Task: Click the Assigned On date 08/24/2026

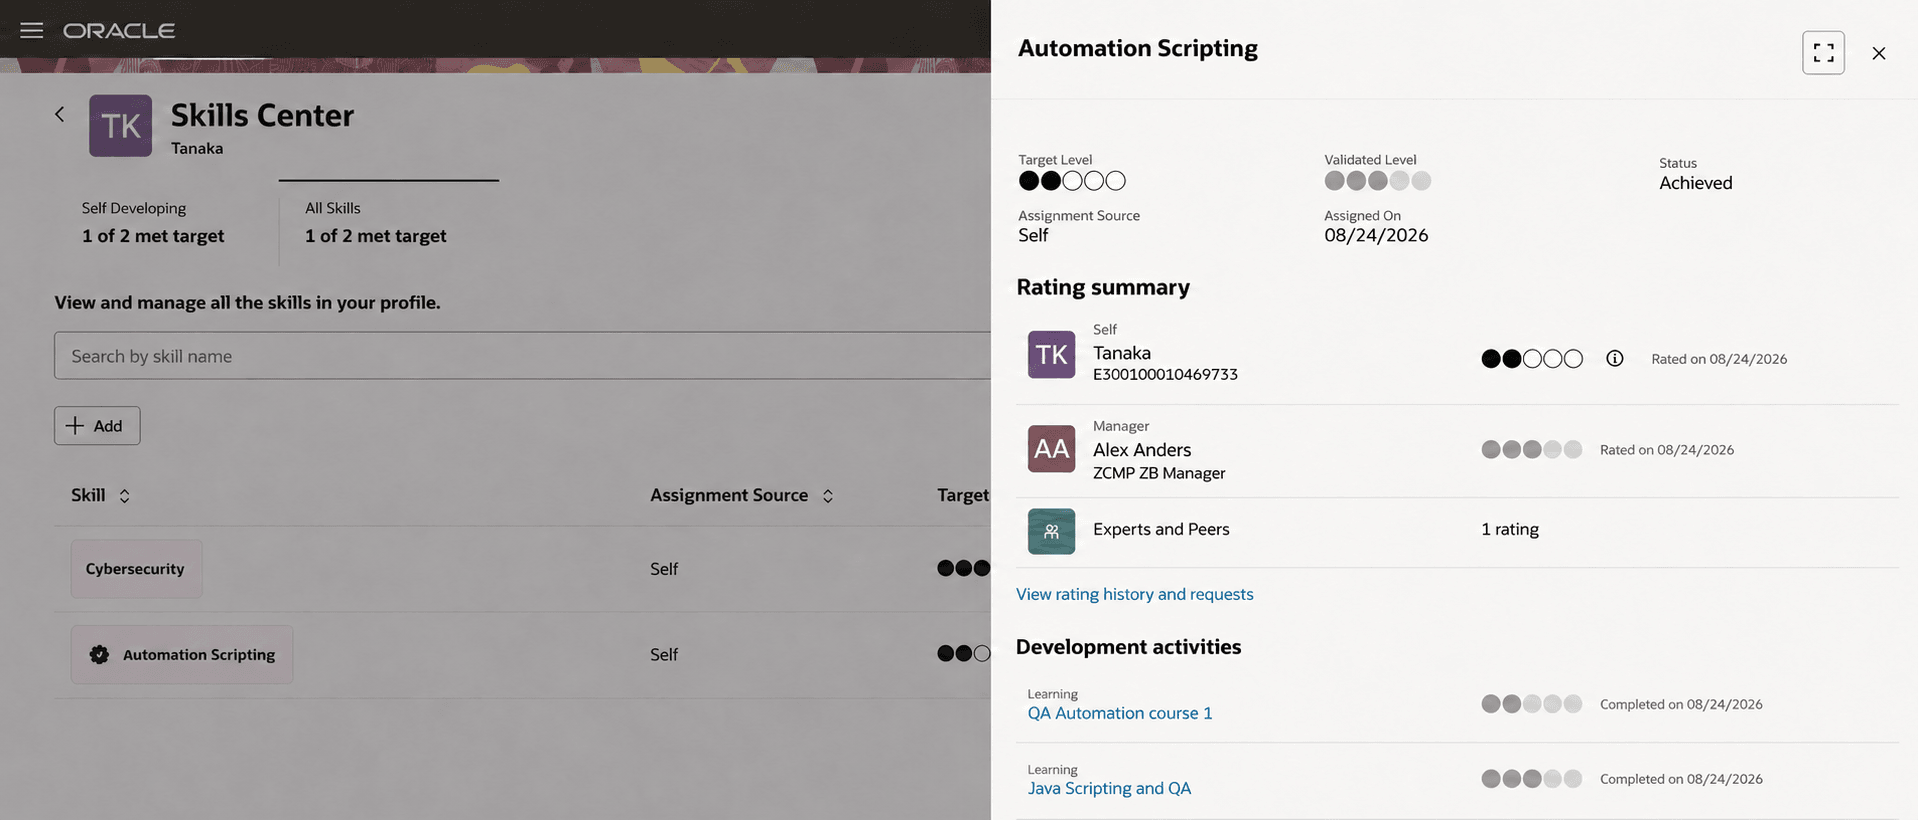Action: tap(1376, 235)
